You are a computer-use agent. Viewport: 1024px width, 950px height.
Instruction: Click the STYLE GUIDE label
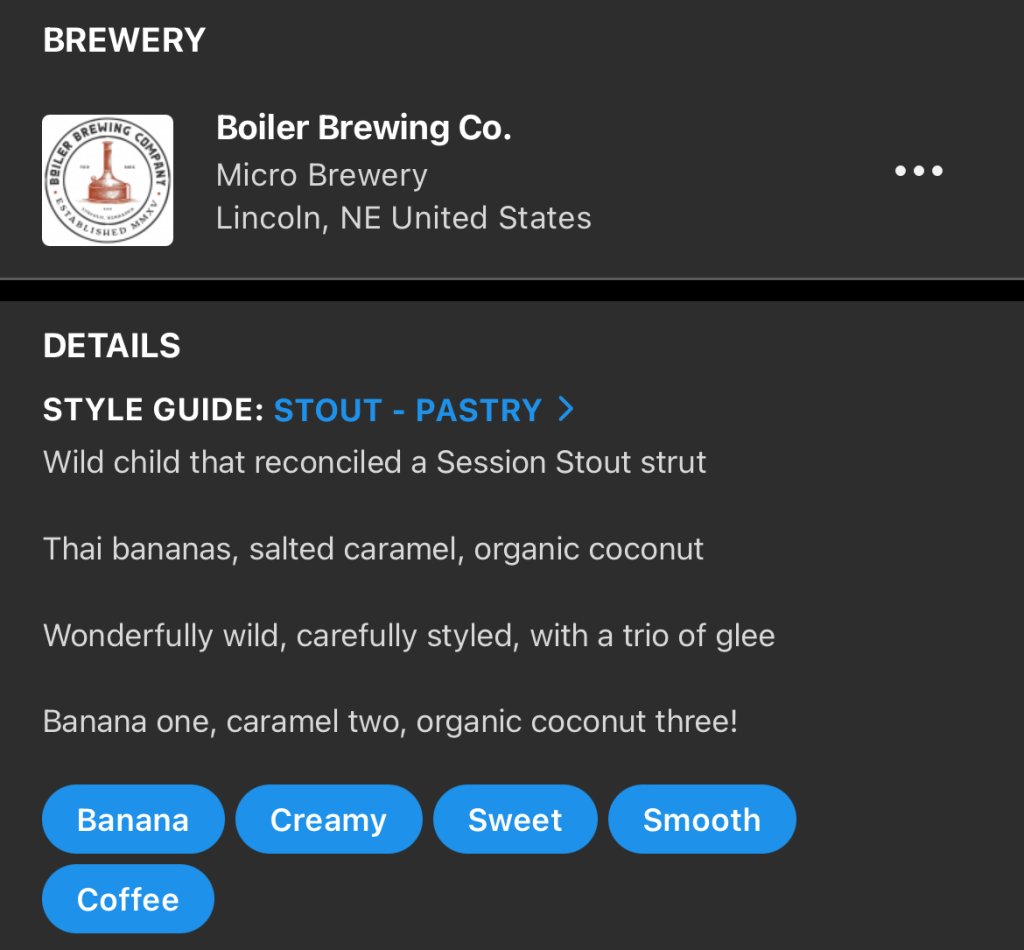(153, 410)
